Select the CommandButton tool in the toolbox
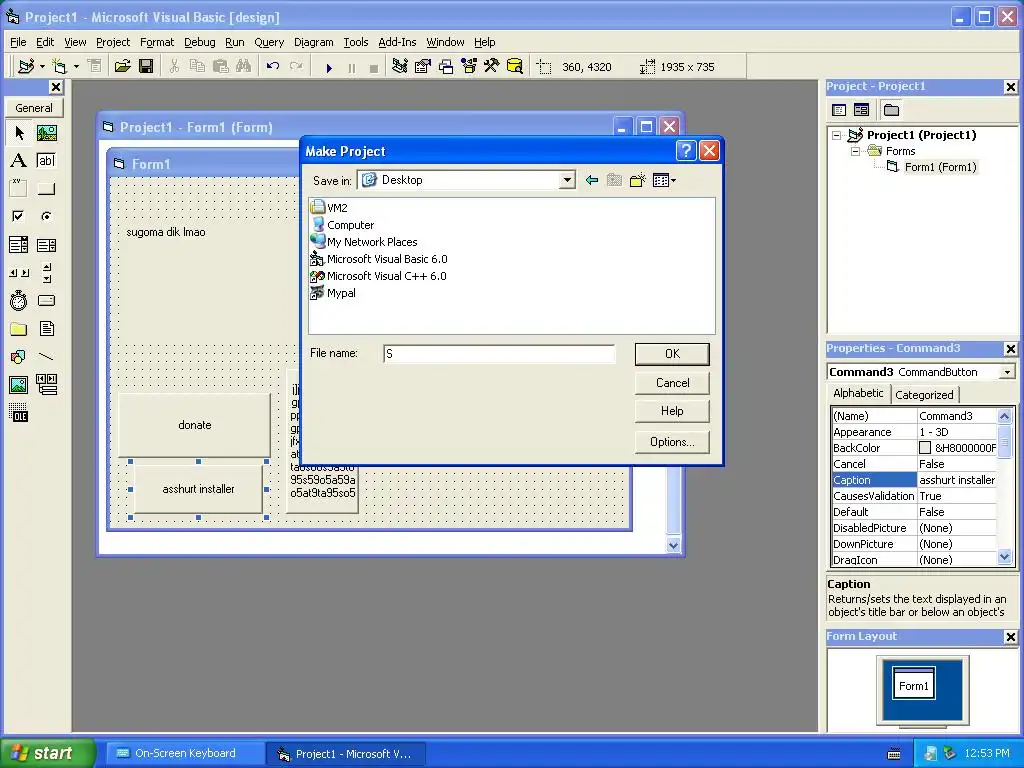 click(x=46, y=189)
